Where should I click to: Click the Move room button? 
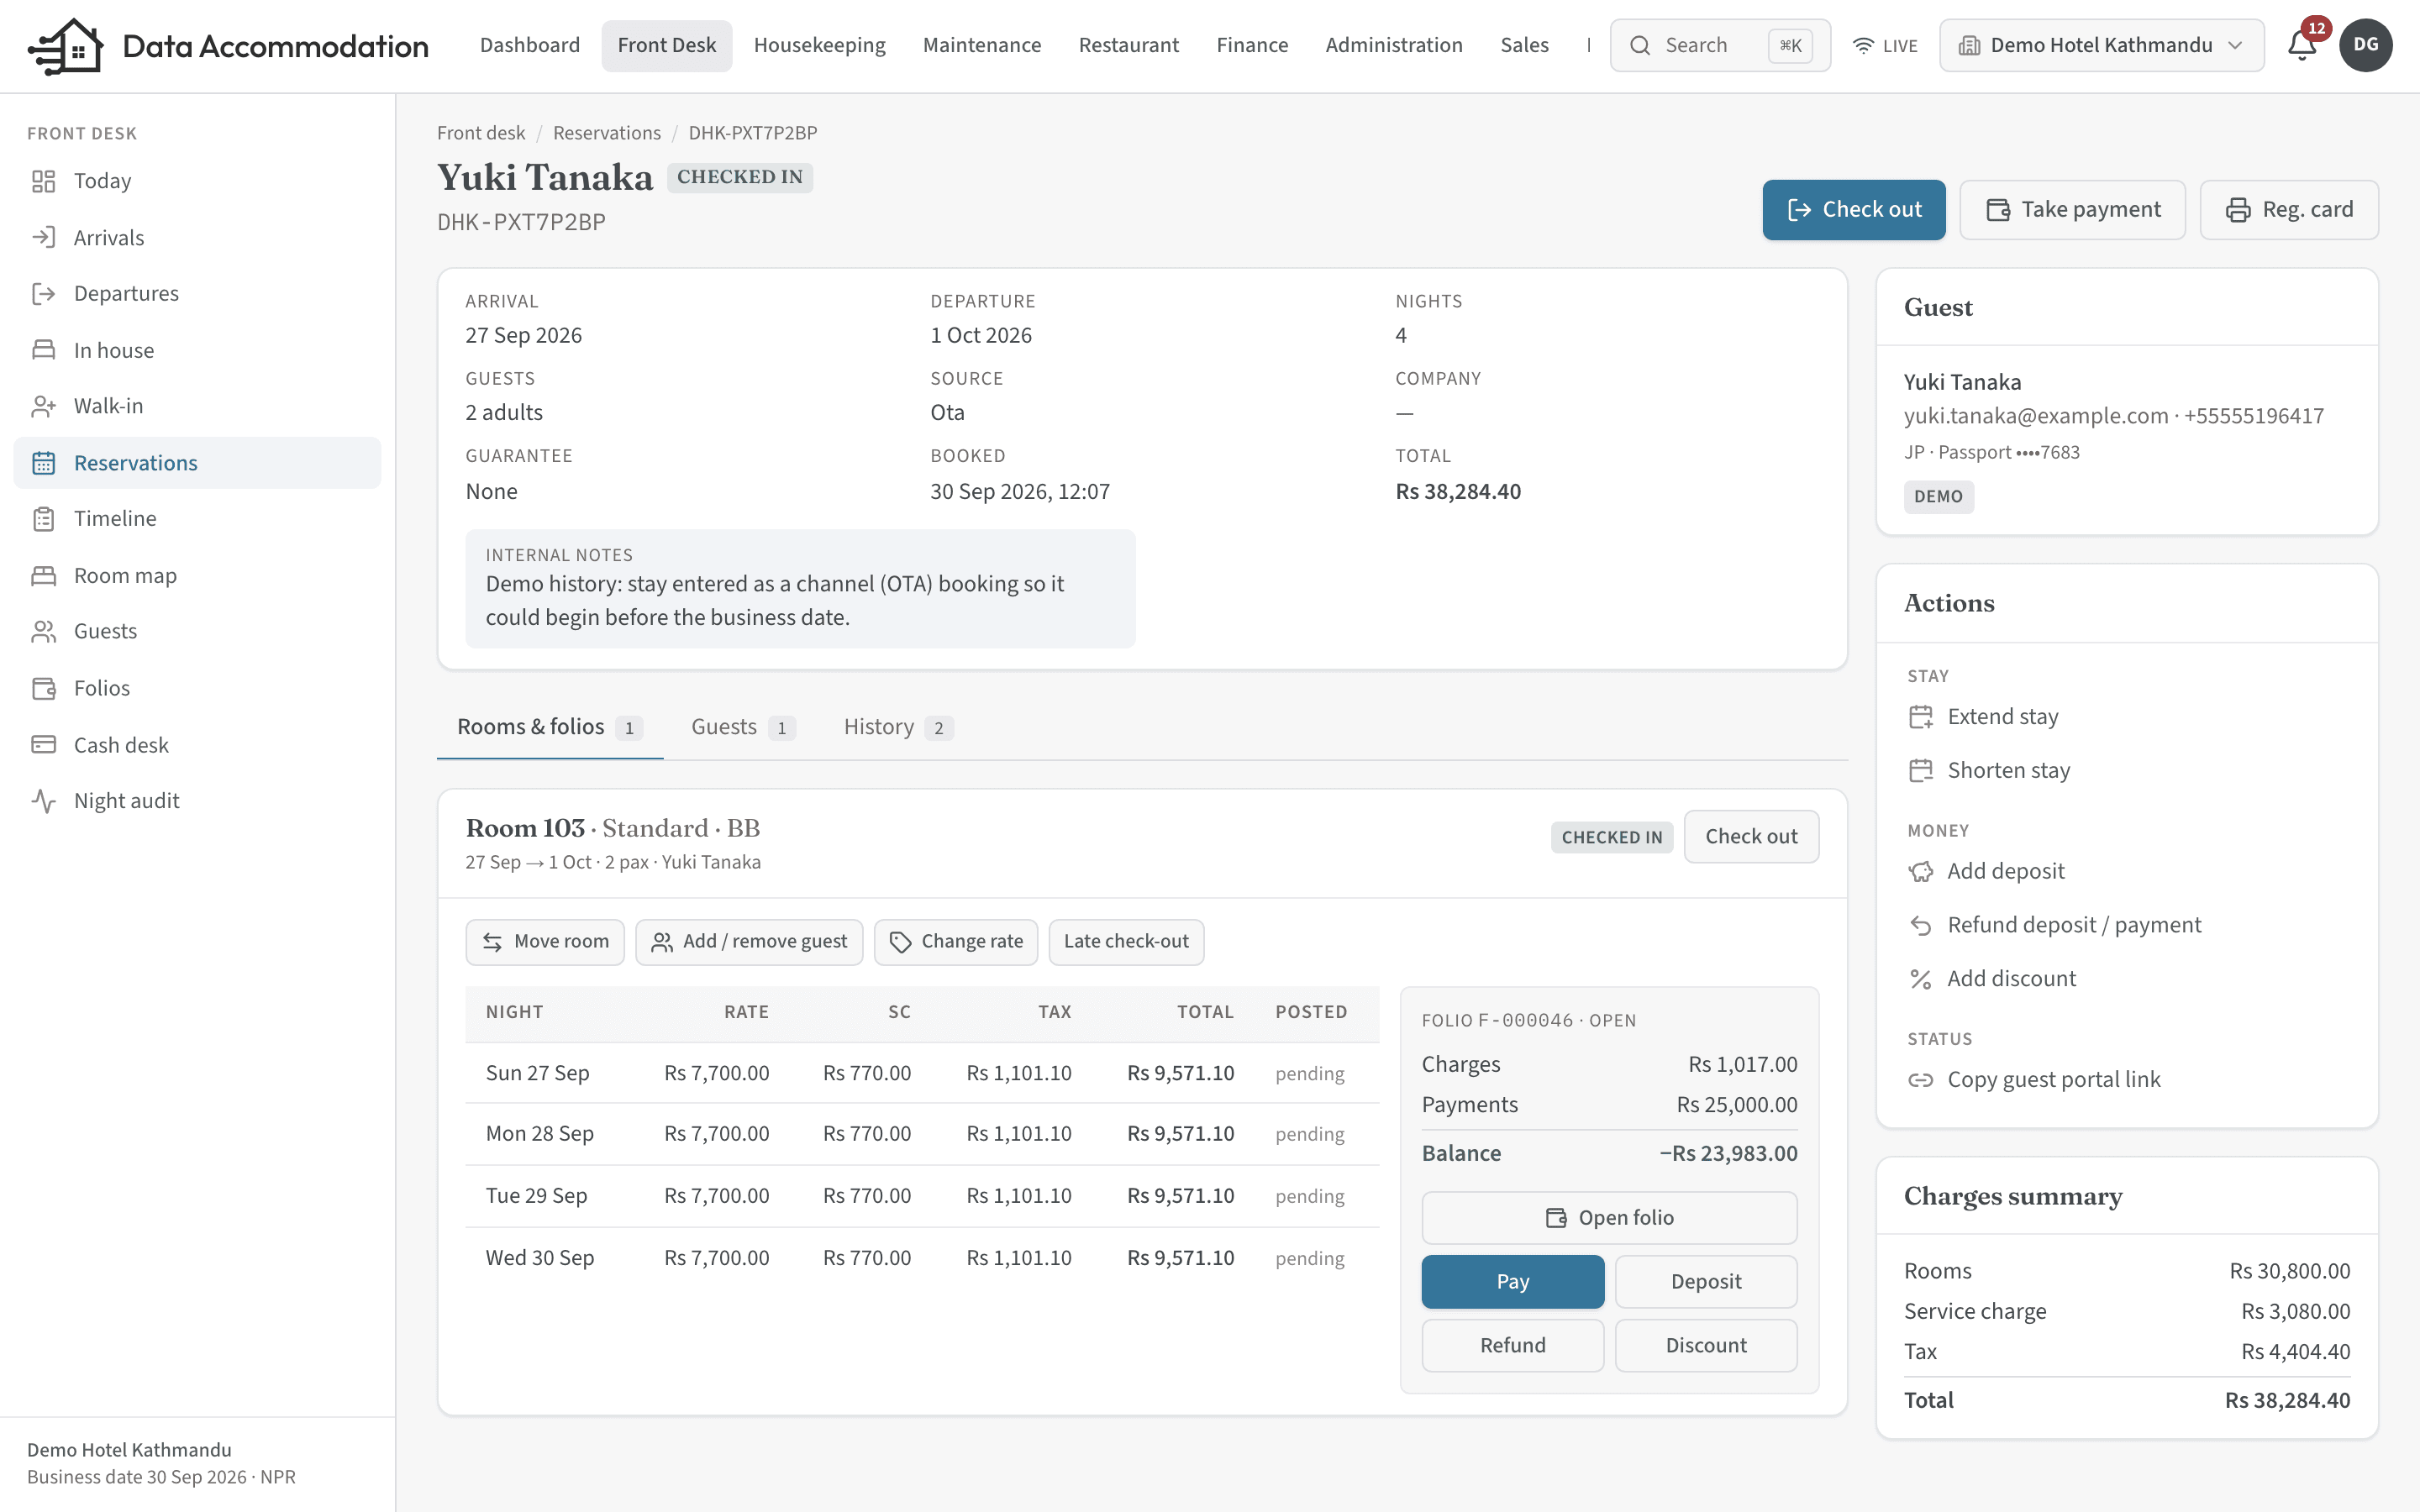(x=545, y=942)
